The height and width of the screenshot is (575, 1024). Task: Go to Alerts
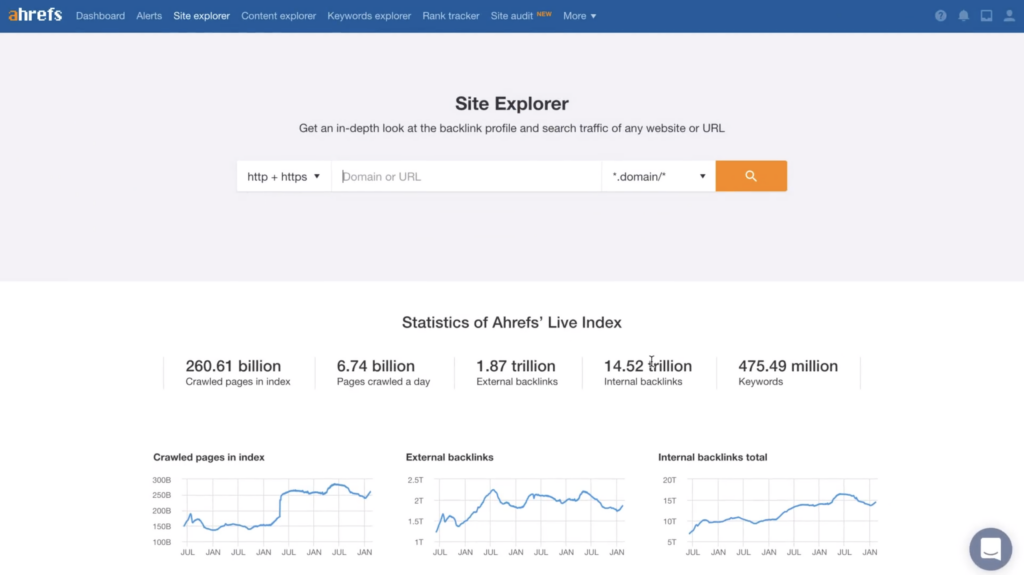click(x=149, y=16)
